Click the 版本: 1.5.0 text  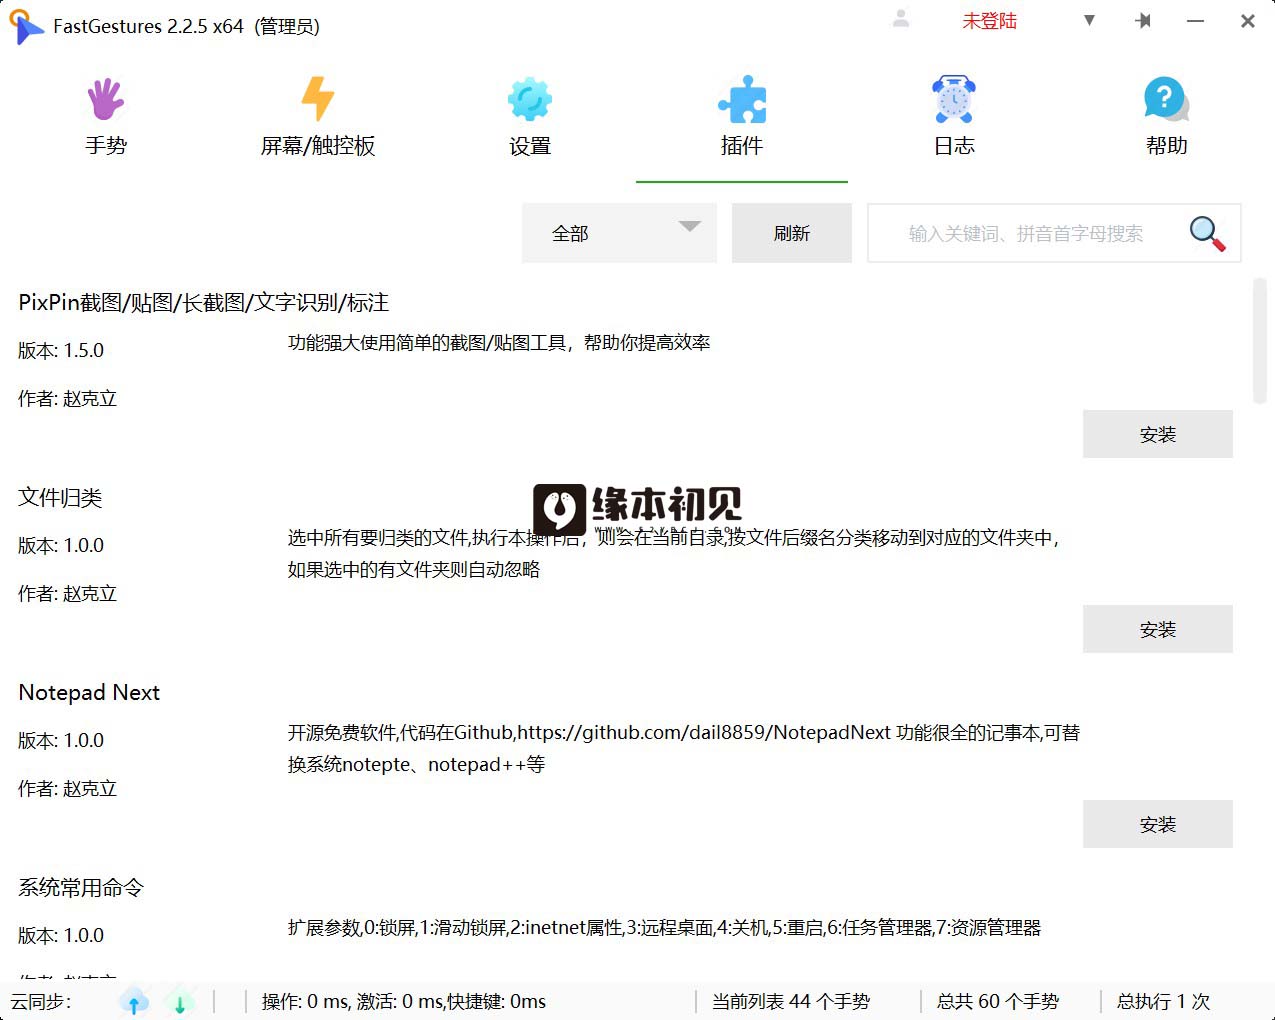tap(61, 350)
